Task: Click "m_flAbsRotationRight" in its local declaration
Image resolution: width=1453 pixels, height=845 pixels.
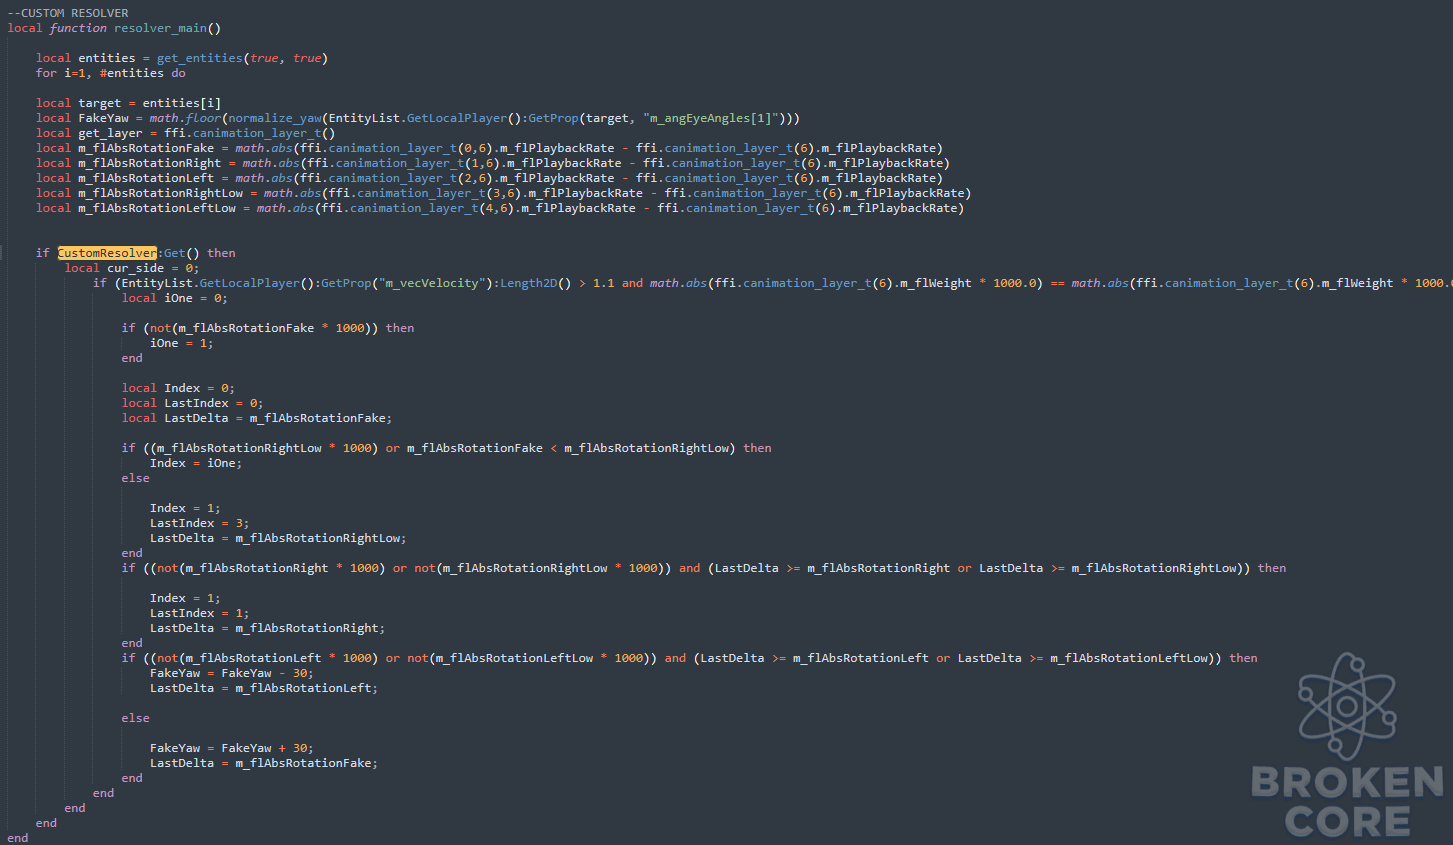Action: [150, 163]
